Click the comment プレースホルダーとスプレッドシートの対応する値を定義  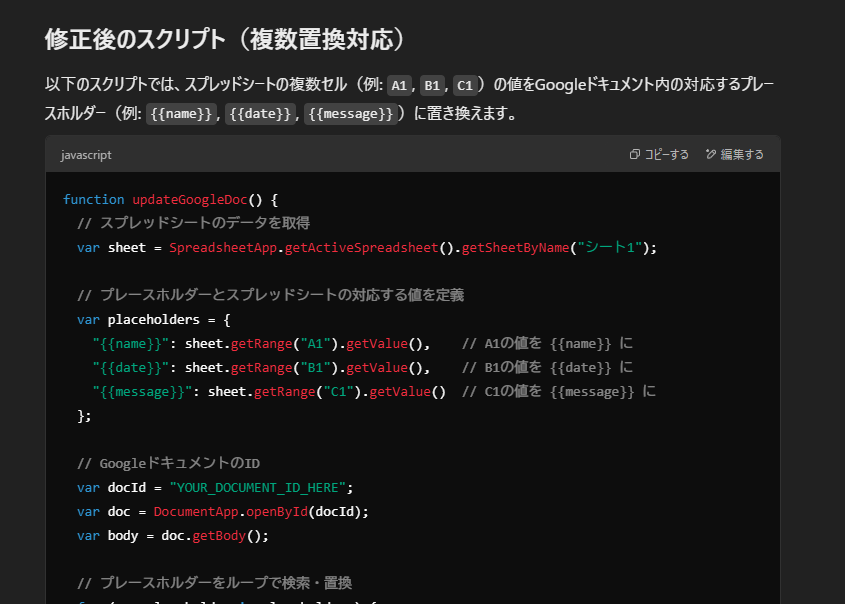pos(271,295)
